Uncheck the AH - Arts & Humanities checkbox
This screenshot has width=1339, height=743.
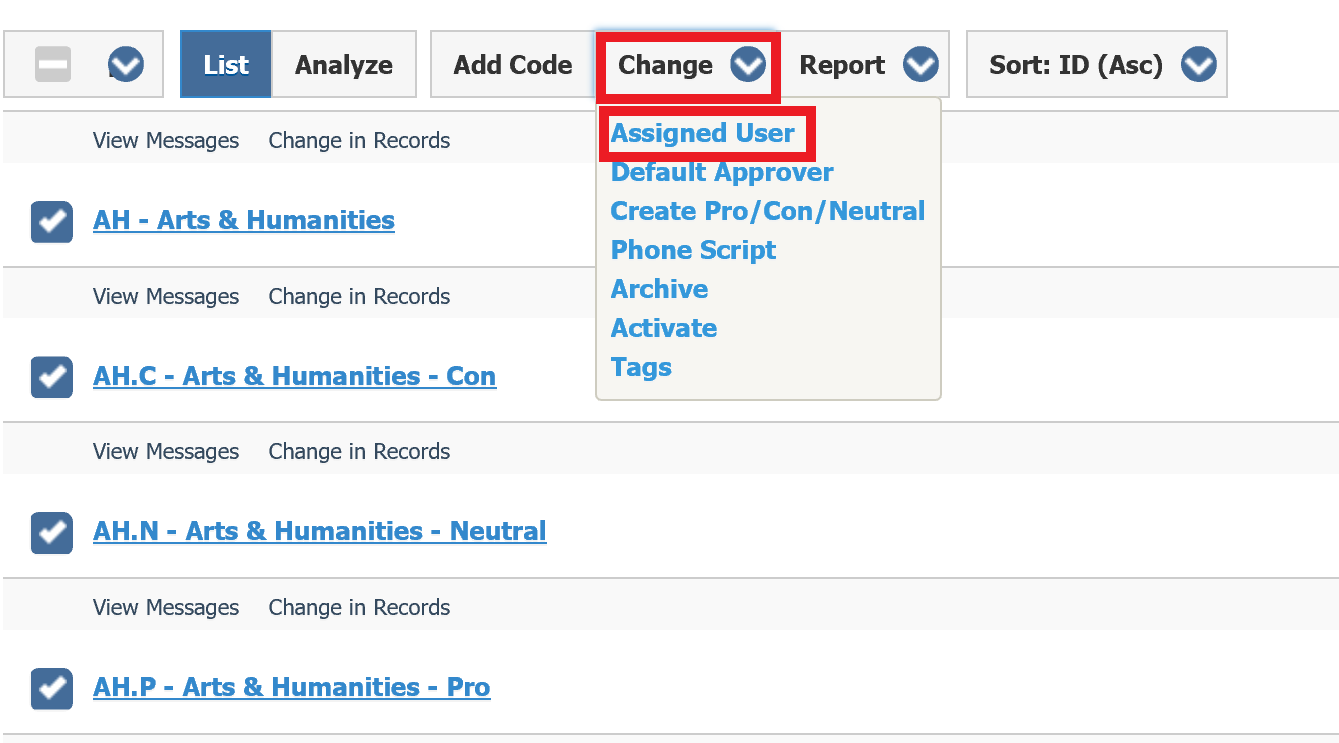[52, 221]
